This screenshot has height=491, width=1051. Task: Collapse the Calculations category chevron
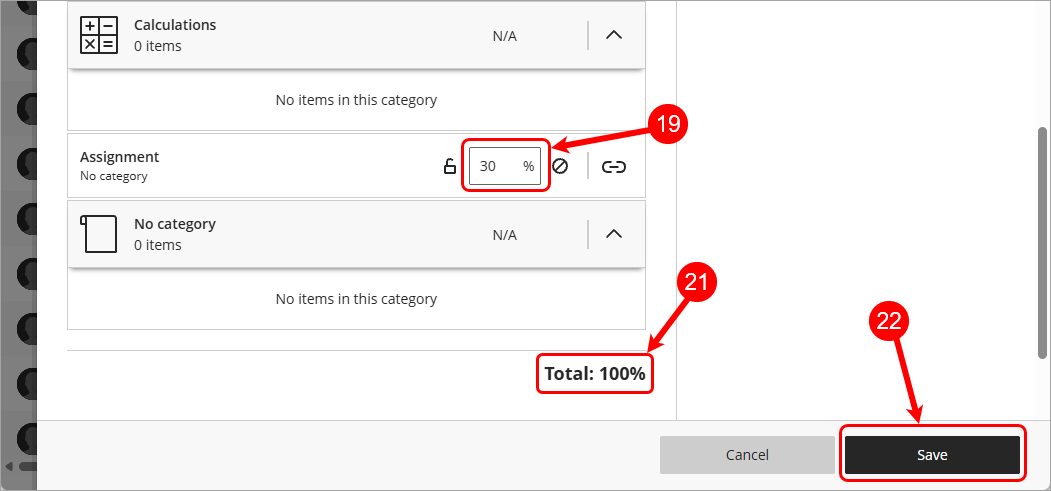click(614, 36)
